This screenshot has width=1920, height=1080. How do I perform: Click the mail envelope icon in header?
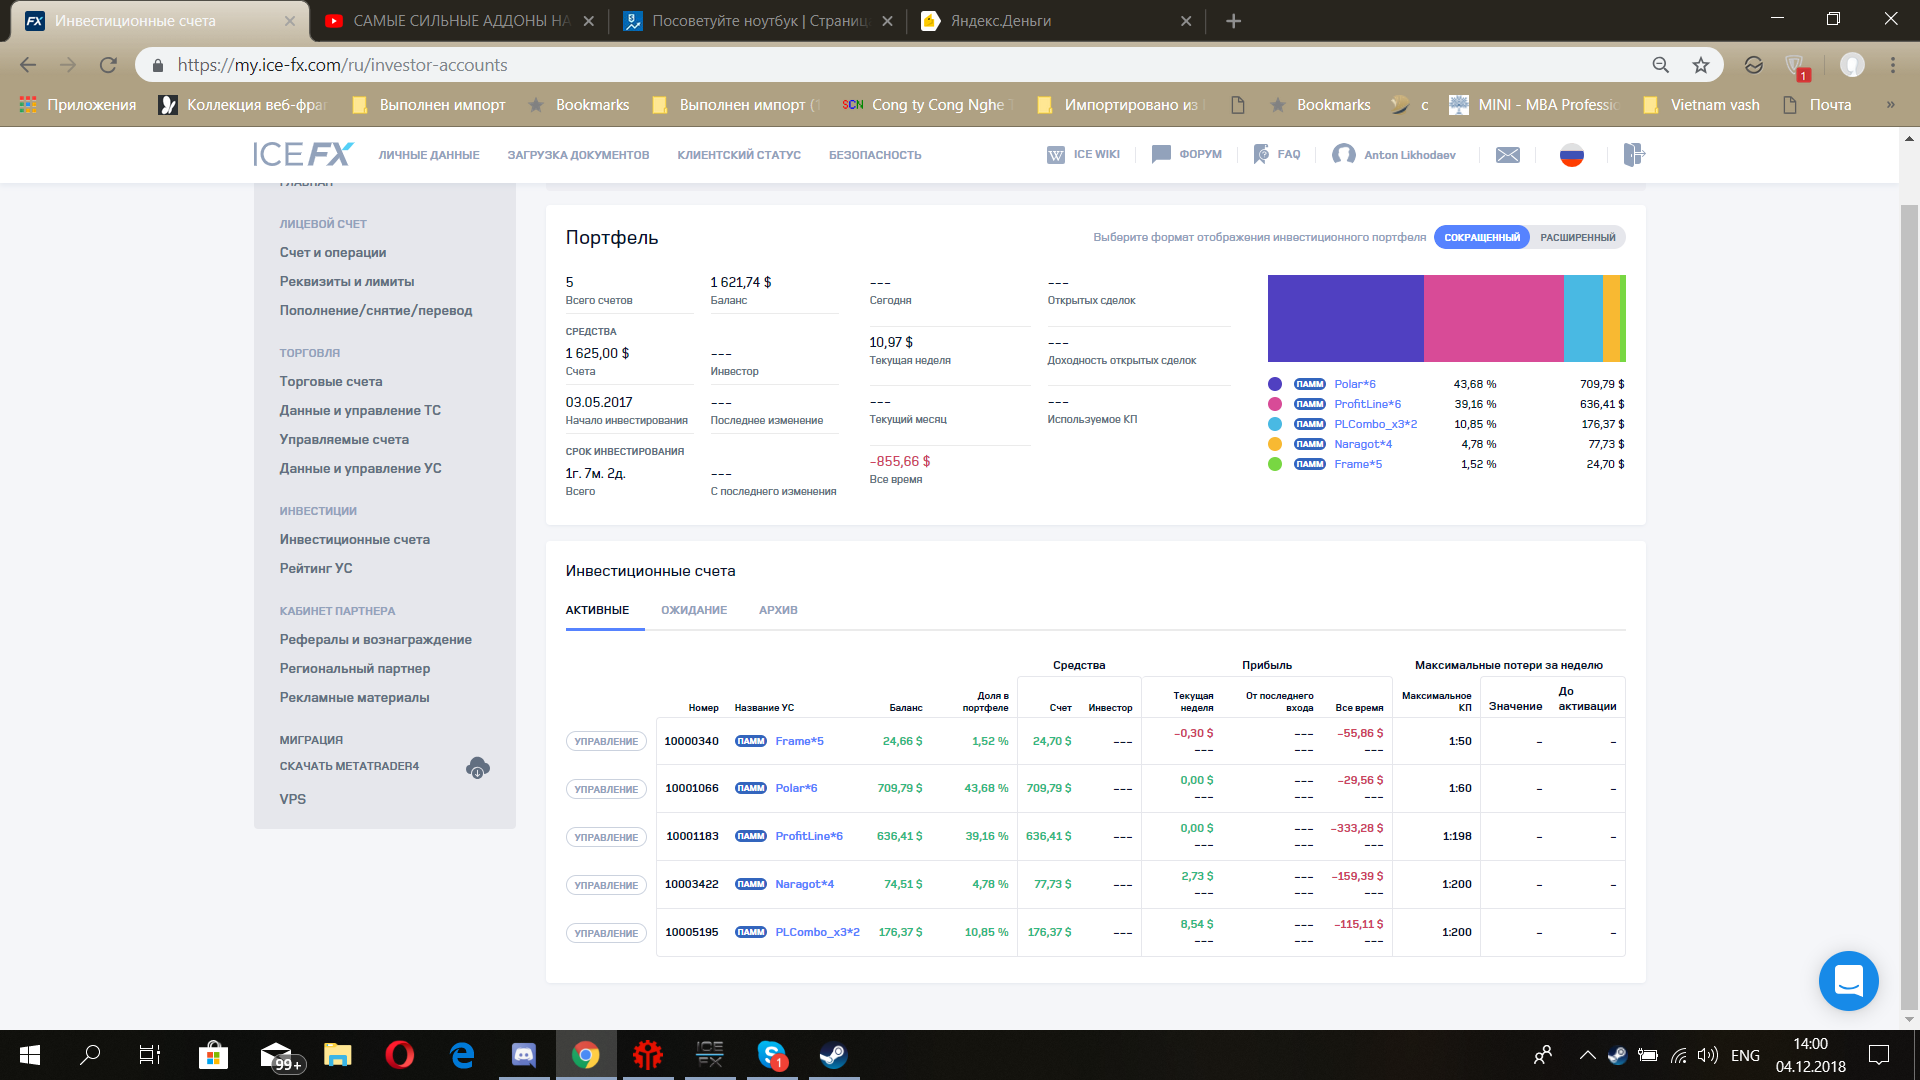pyautogui.click(x=1507, y=155)
